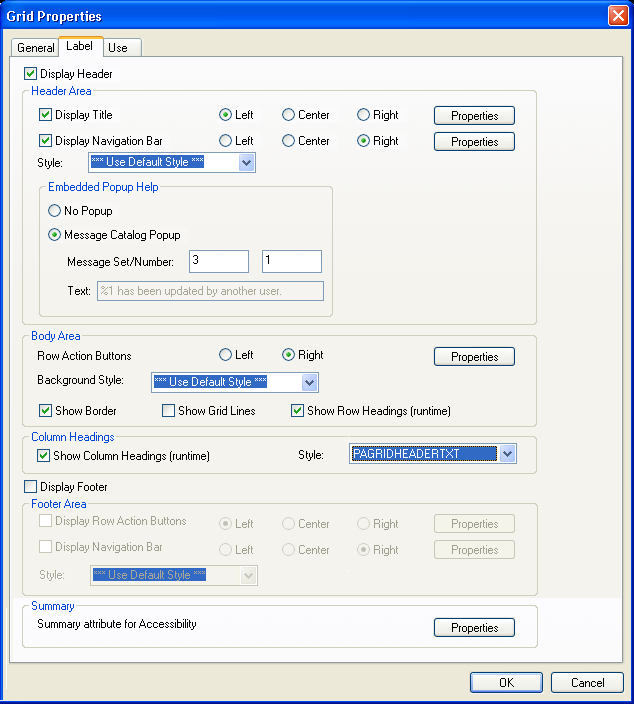Set Row Action Buttons to Right
The height and width of the screenshot is (704, 634).
click(x=288, y=355)
